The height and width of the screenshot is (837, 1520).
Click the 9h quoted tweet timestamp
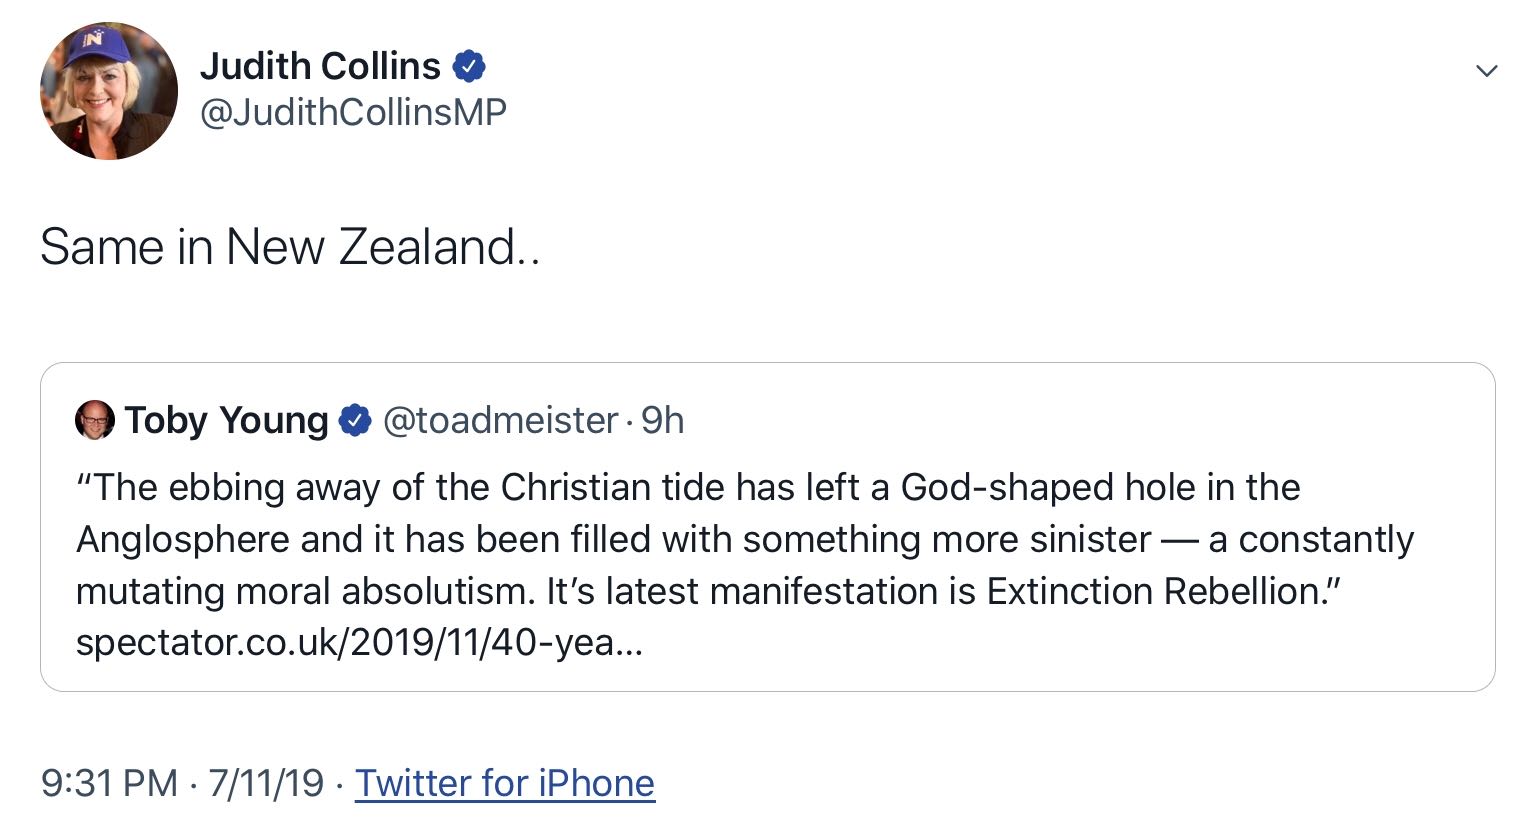663,421
